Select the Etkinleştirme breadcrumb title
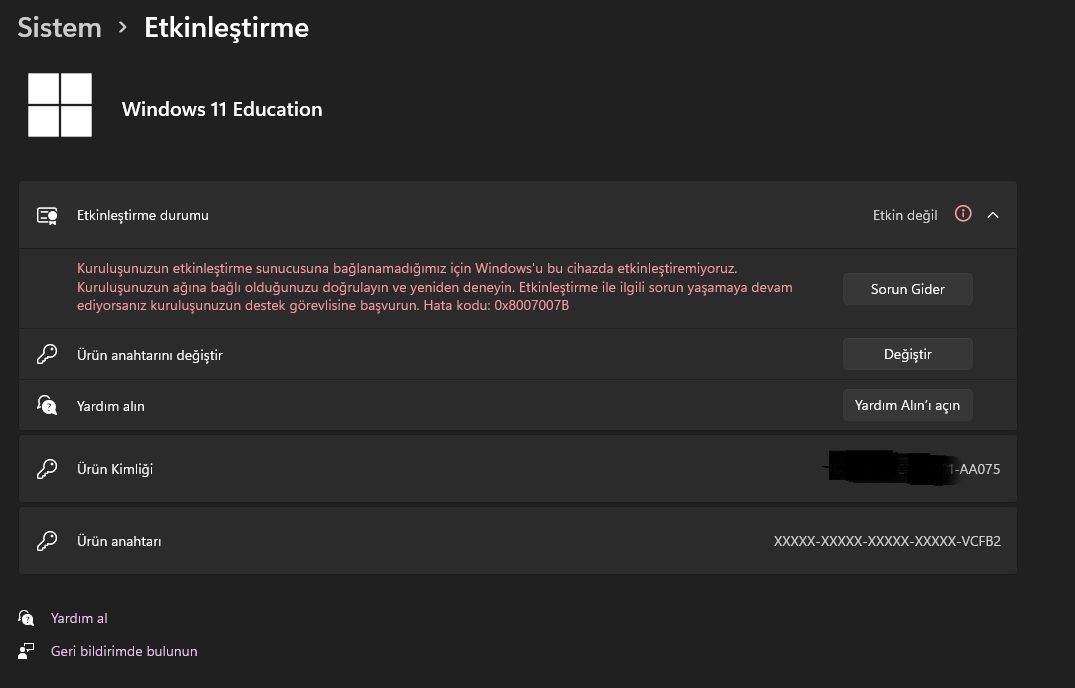This screenshot has height=688, width=1075. click(226, 28)
